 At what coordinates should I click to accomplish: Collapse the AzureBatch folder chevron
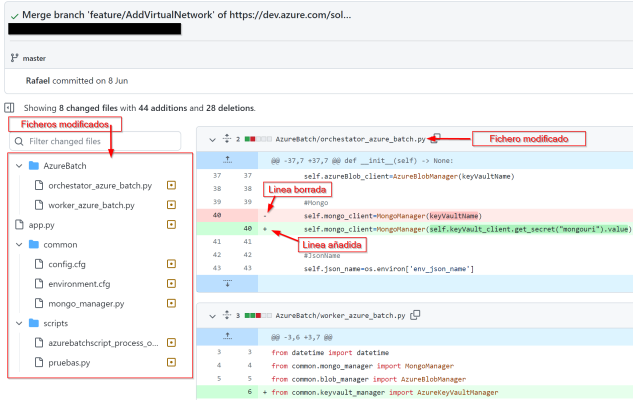pos(19,166)
